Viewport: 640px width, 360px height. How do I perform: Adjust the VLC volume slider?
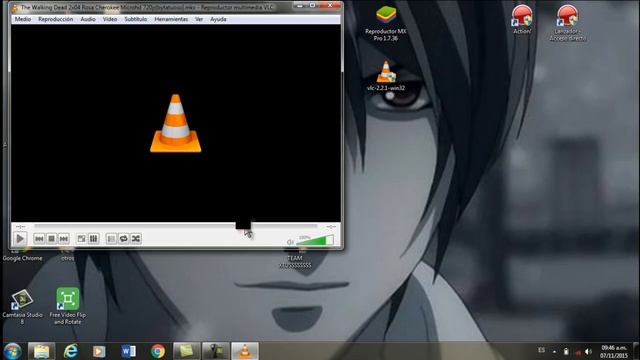click(315, 240)
